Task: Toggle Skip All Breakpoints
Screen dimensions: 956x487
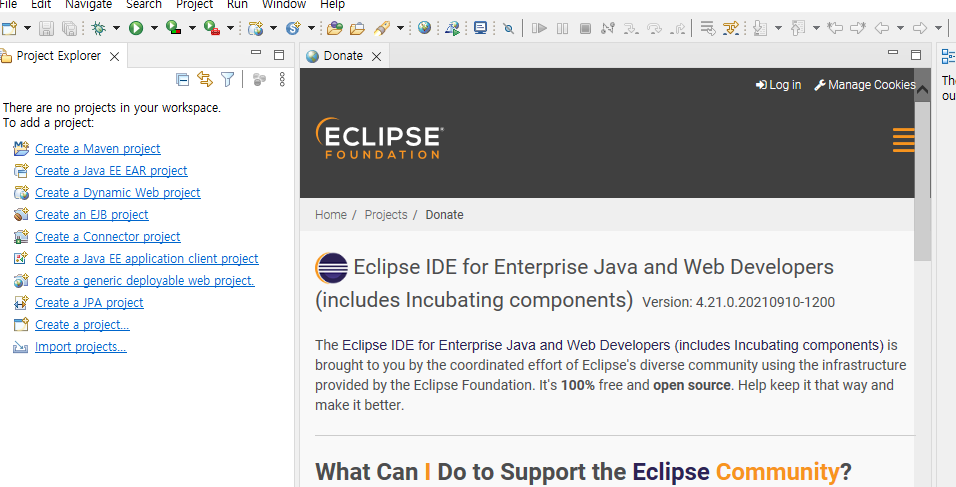Action: [508, 28]
